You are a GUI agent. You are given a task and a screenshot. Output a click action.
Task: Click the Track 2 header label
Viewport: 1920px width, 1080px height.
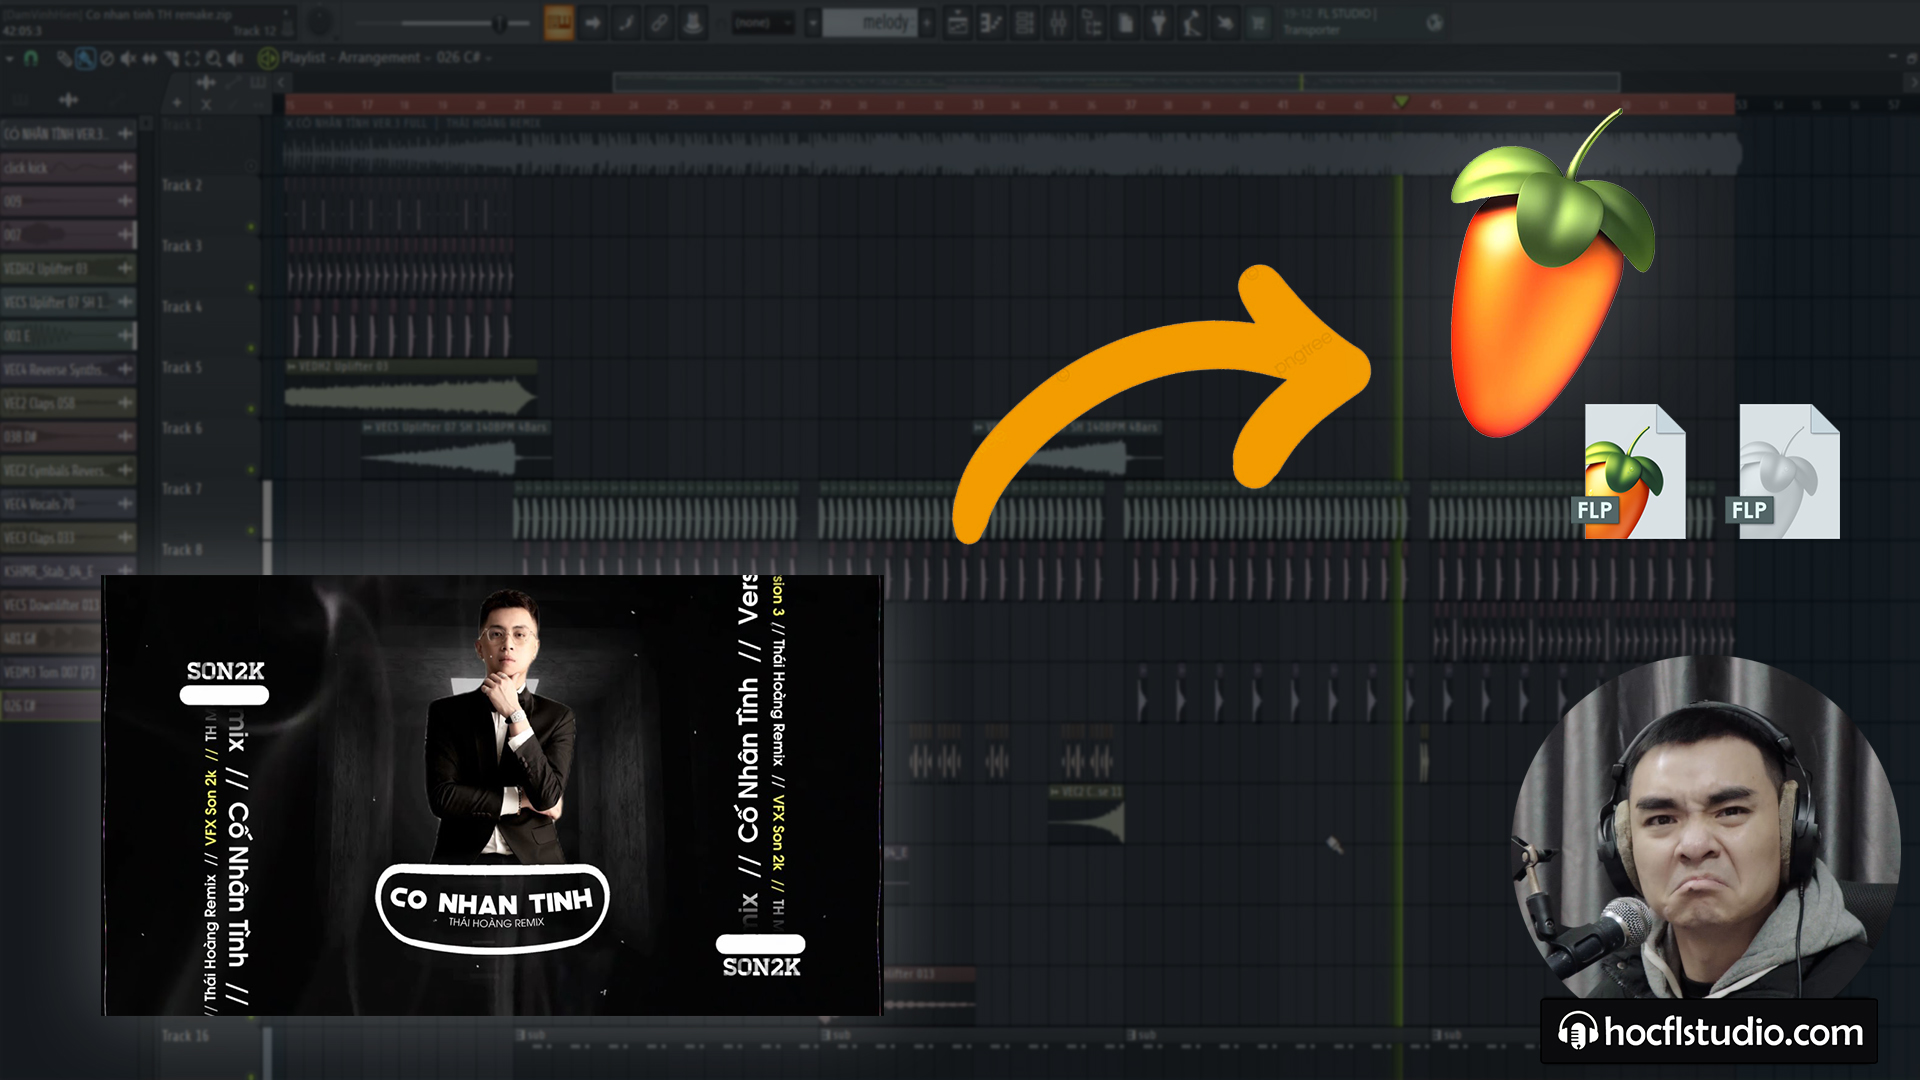[x=182, y=185]
